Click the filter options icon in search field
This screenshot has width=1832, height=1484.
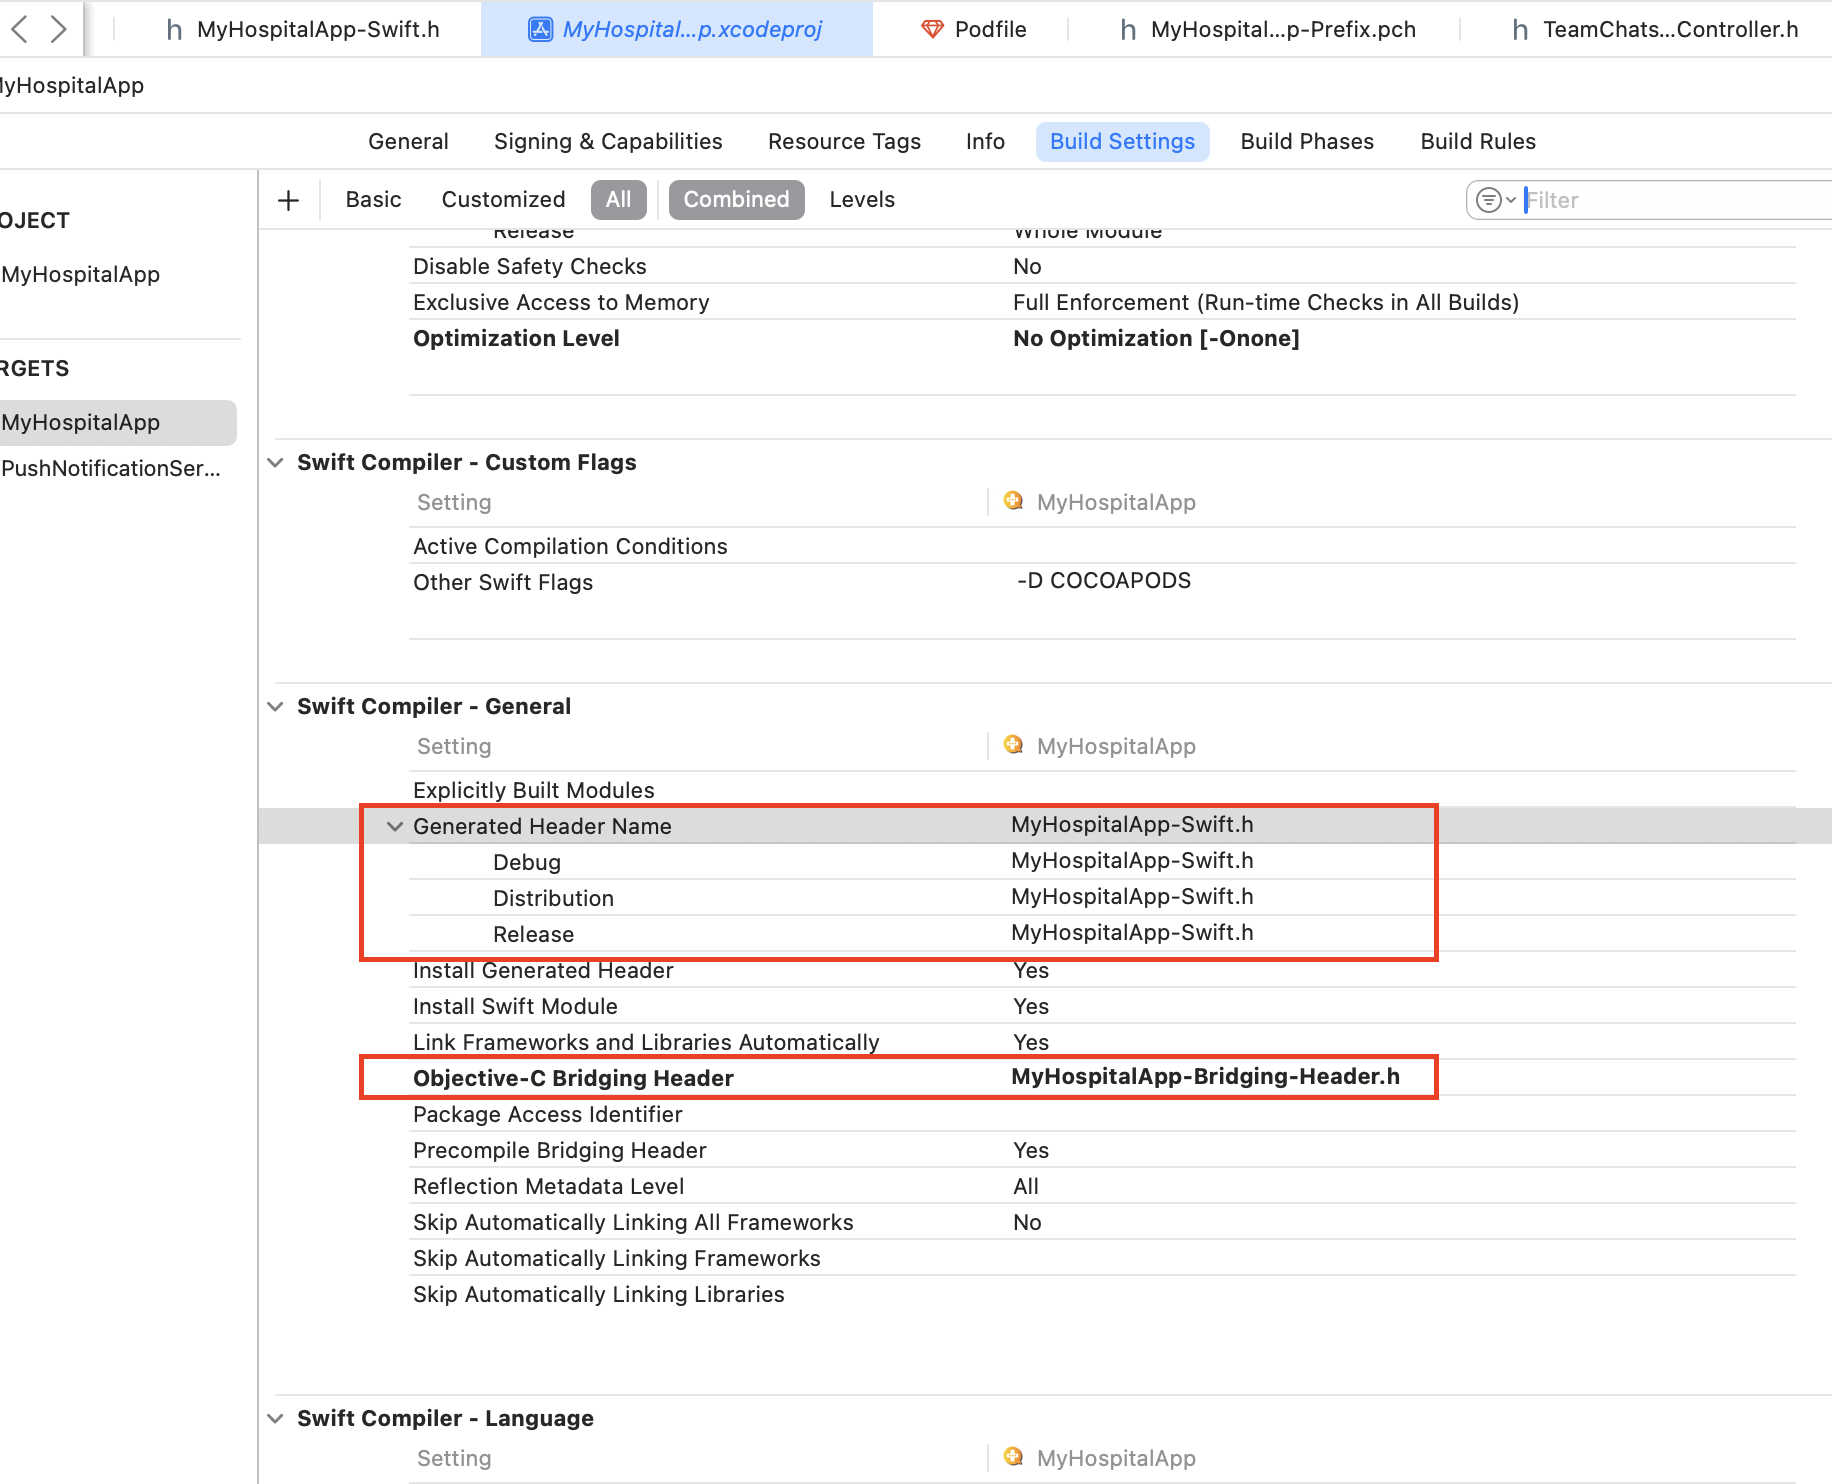(1495, 200)
